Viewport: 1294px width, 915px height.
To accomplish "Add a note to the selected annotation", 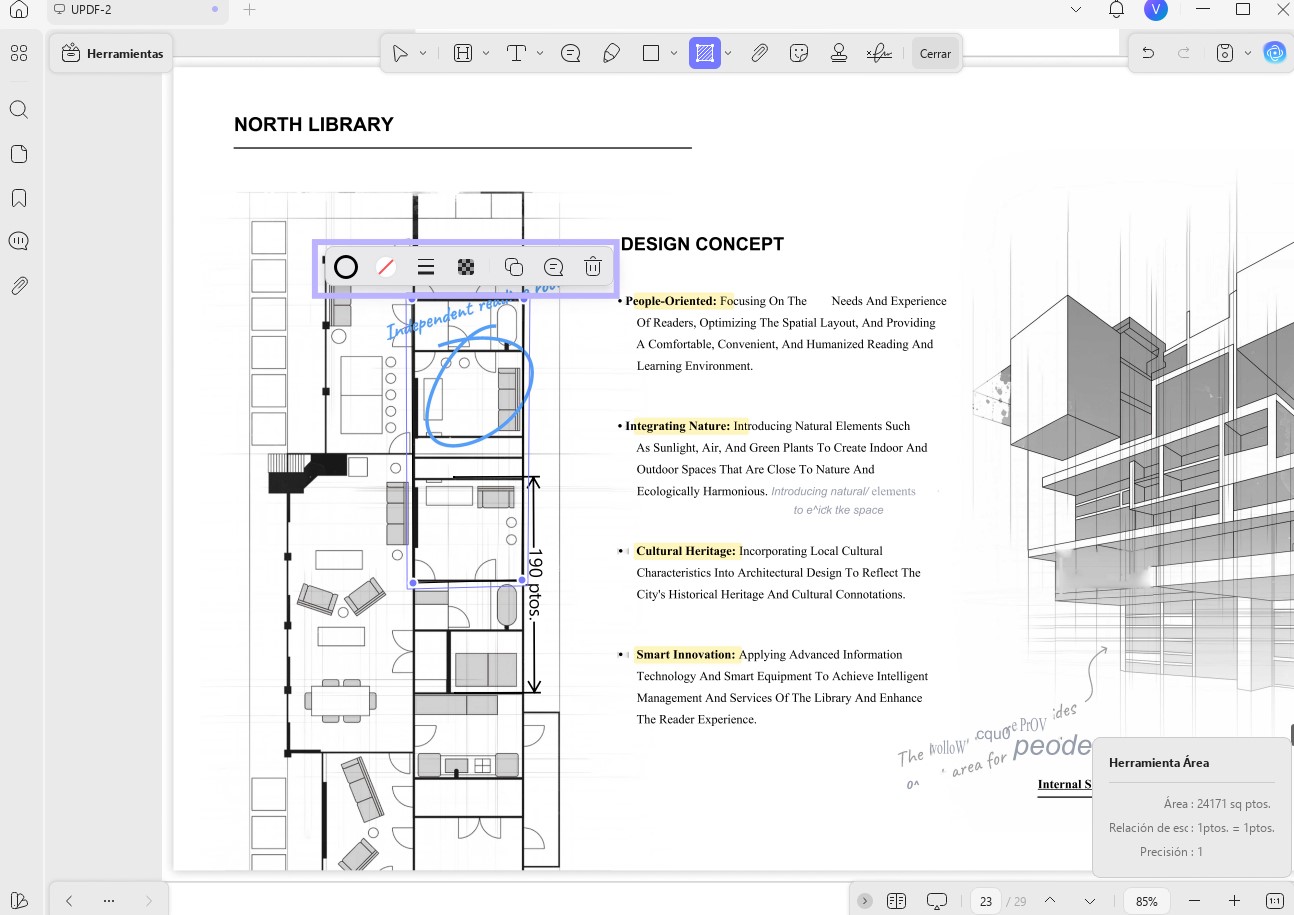I will (553, 267).
